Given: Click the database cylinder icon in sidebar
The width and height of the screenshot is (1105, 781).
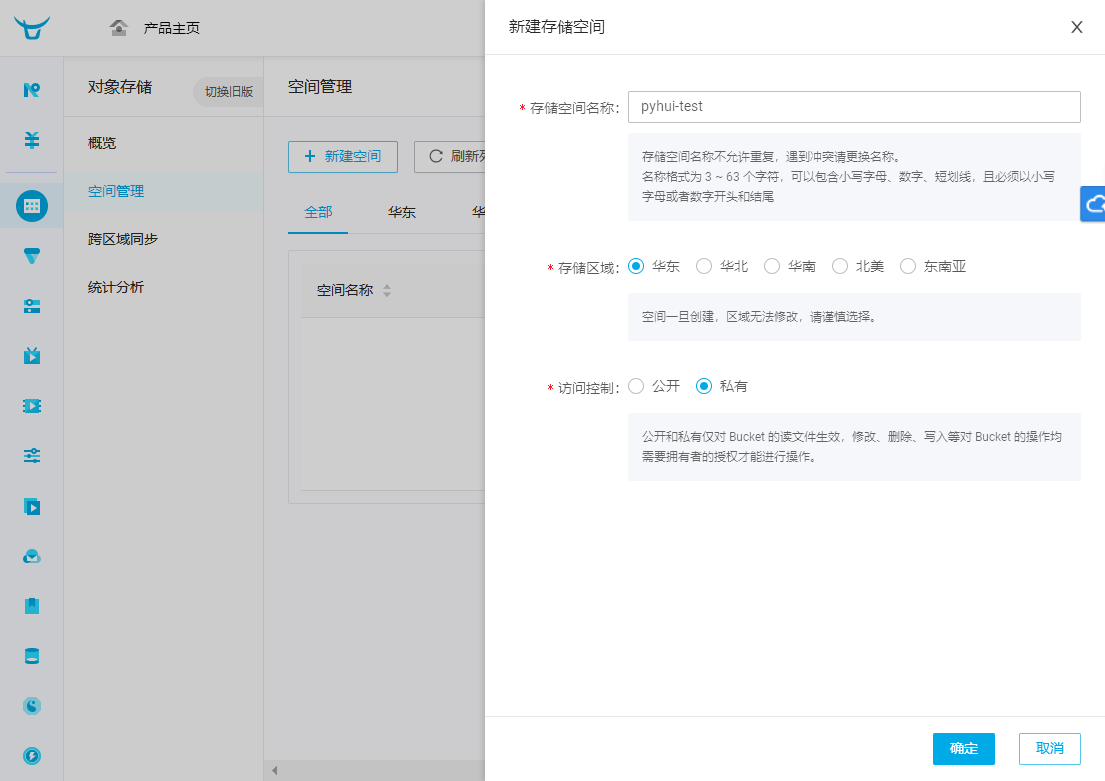Looking at the screenshot, I should [31, 656].
